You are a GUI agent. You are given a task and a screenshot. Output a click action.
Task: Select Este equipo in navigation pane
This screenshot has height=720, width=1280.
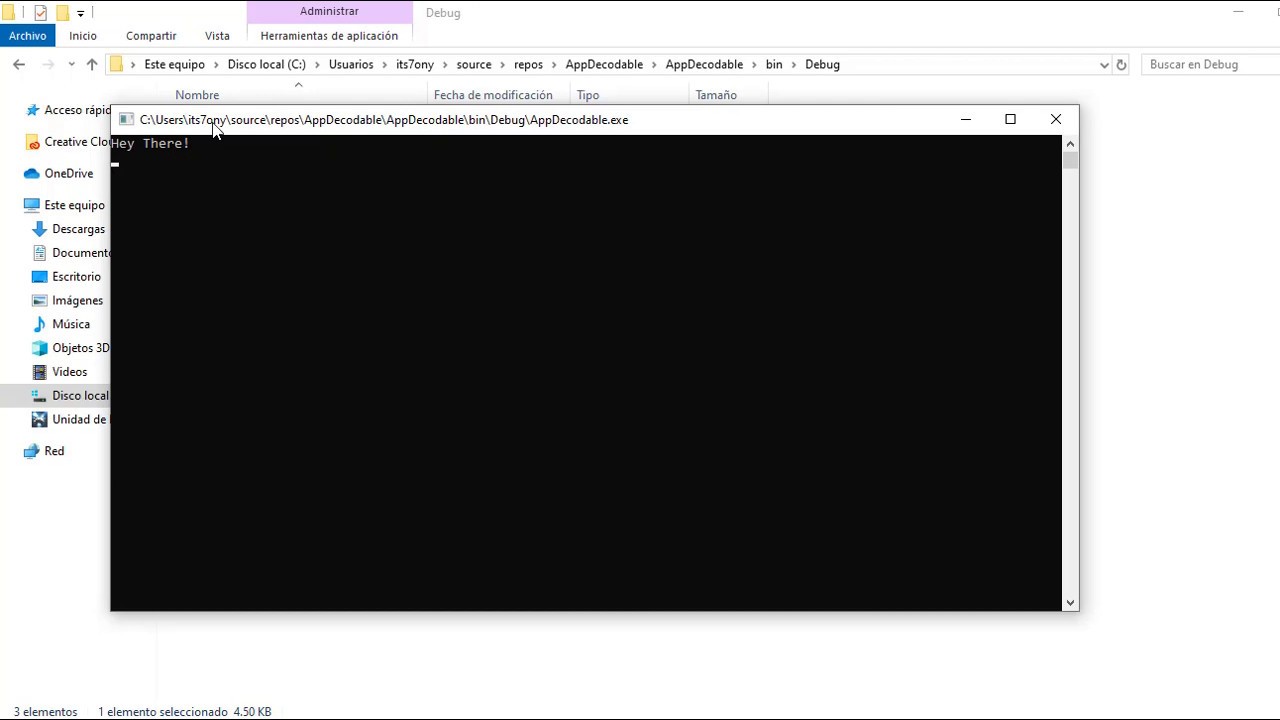74,205
